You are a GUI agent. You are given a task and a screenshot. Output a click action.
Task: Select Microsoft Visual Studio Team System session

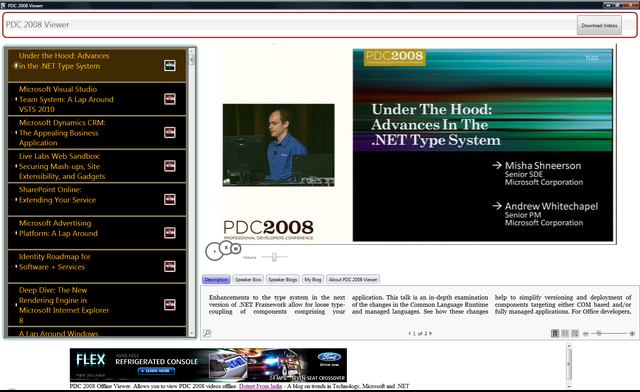pos(97,99)
